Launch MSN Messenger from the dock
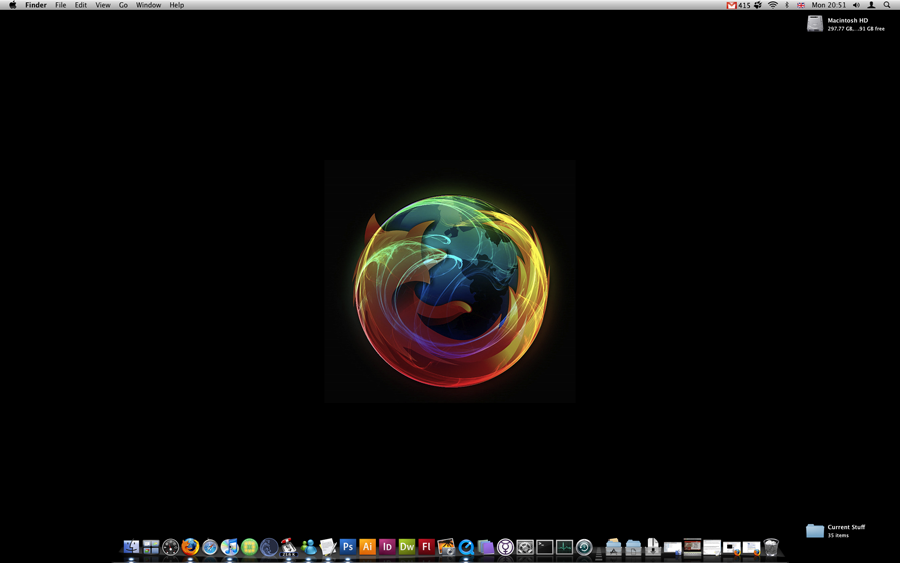This screenshot has width=900, height=563. pyautogui.click(x=308, y=547)
